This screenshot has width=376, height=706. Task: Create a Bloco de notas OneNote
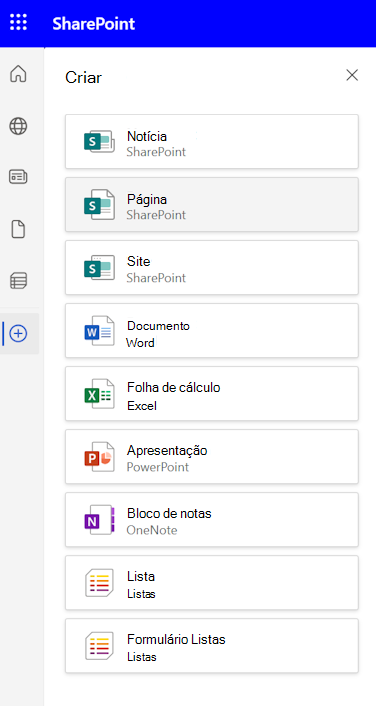tap(212, 520)
